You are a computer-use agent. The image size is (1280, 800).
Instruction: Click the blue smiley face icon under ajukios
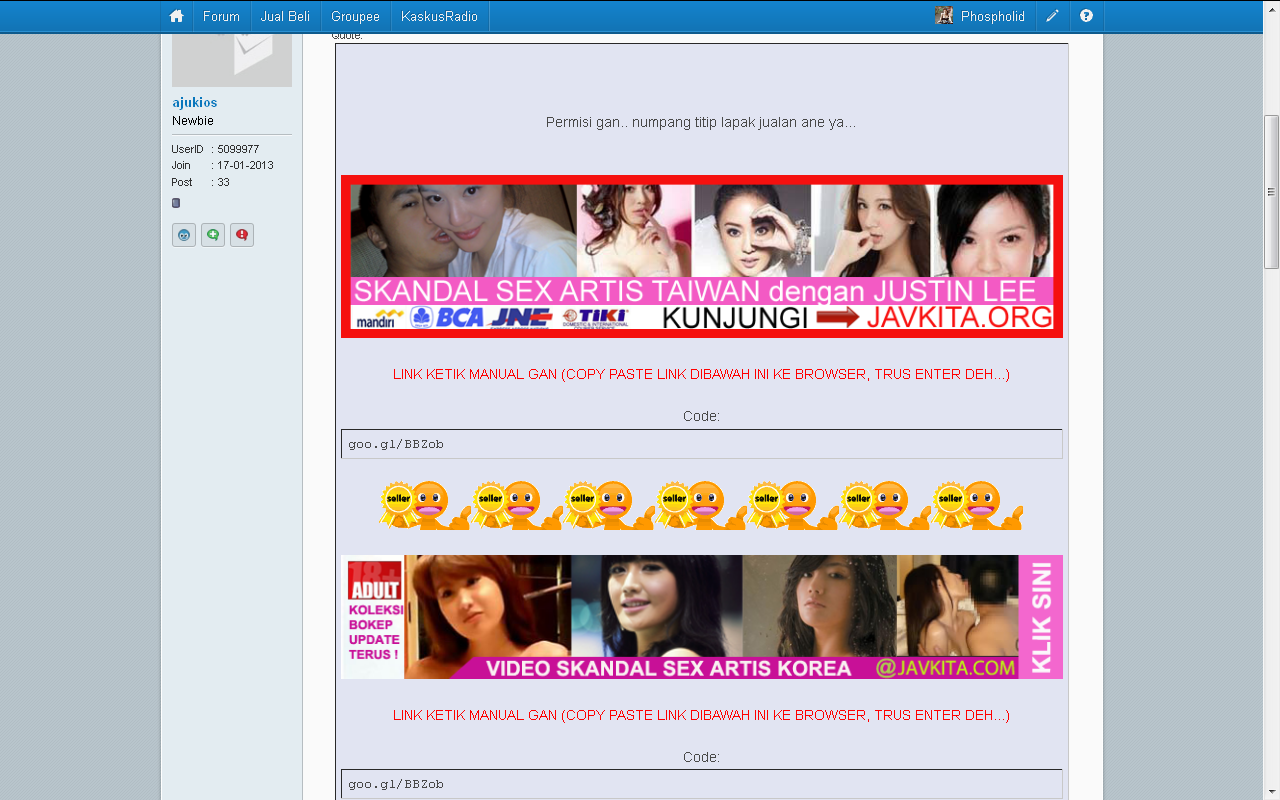pos(184,235)
